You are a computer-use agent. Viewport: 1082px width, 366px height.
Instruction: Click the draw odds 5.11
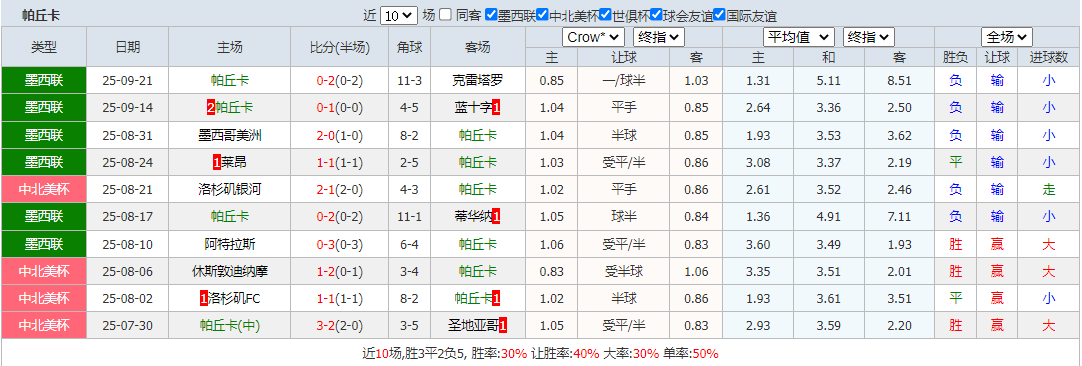[828, 81]
